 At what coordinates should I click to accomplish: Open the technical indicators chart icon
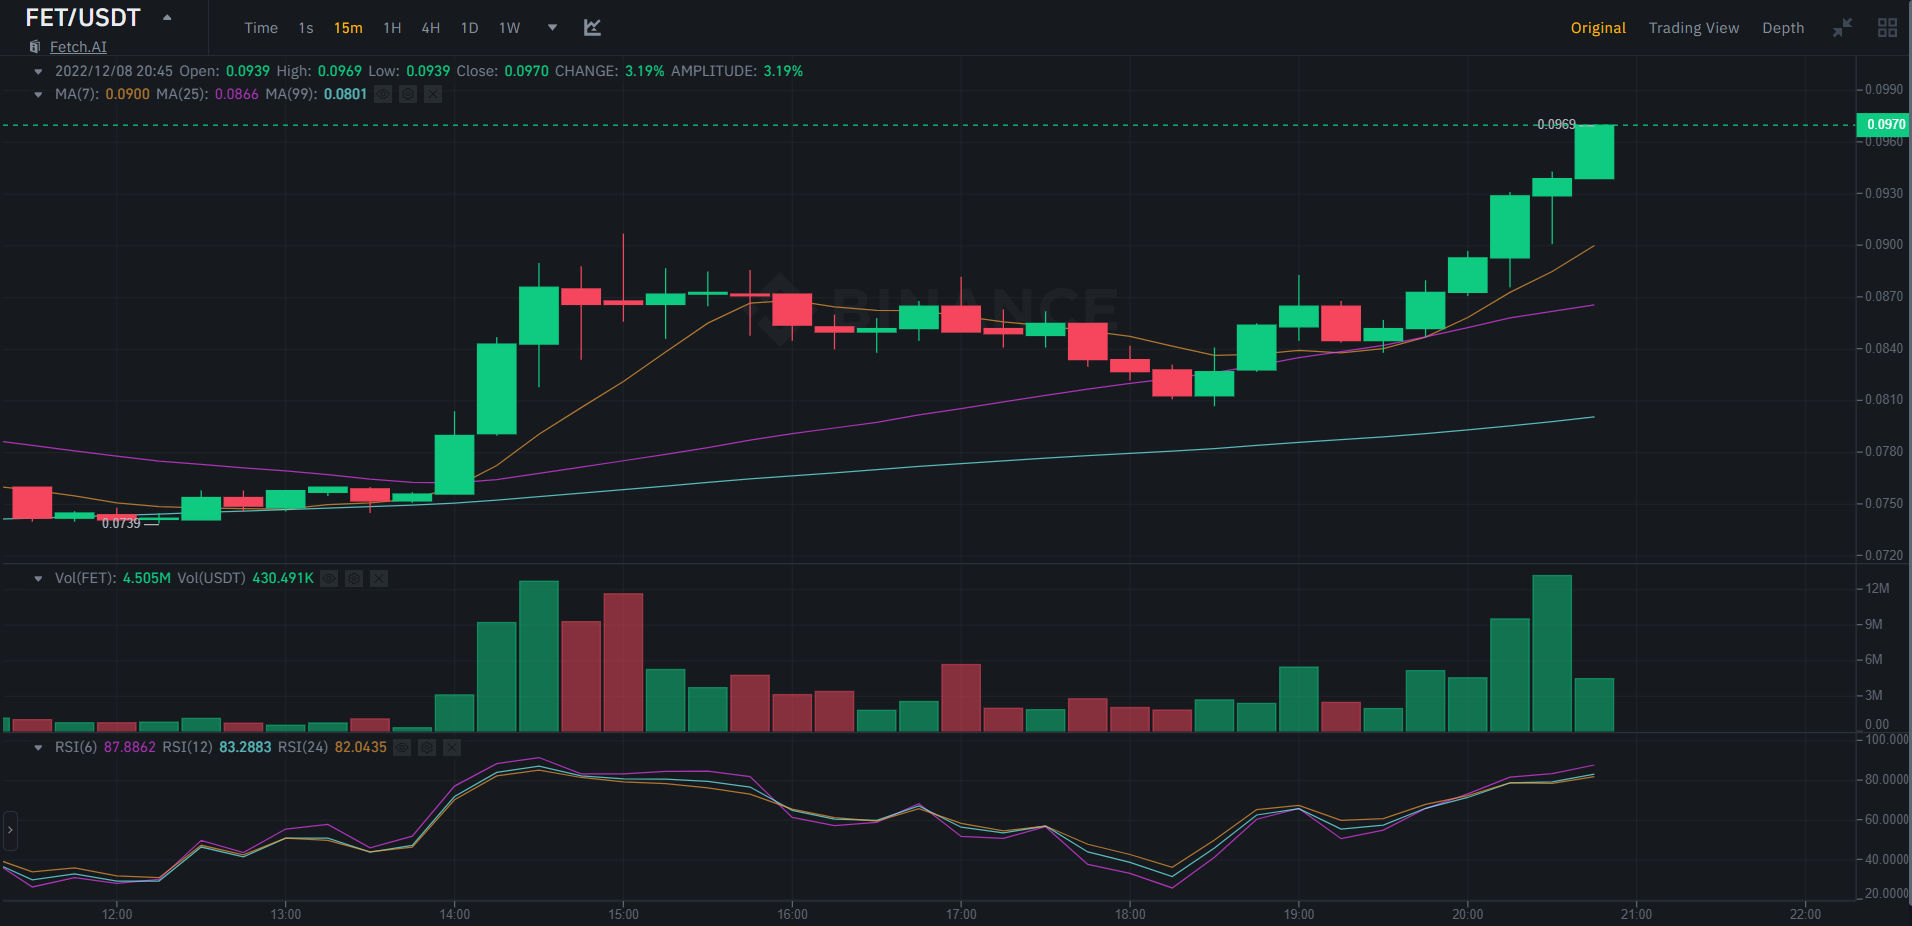click(592, 28)
